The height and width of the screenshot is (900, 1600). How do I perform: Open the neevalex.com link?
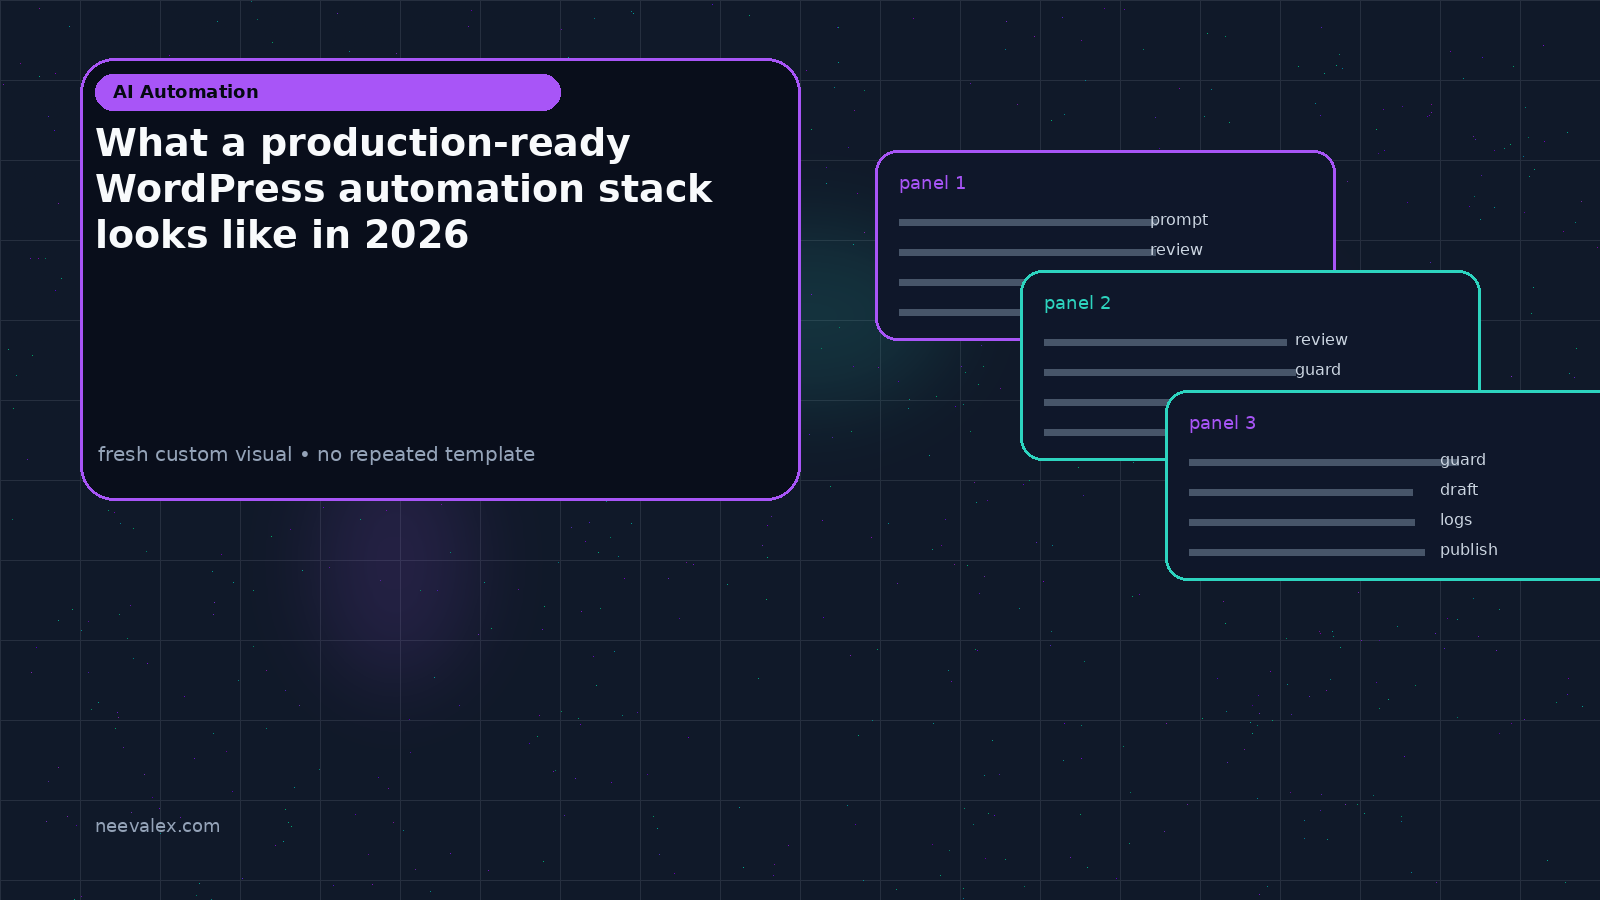[x=157, y=826]
